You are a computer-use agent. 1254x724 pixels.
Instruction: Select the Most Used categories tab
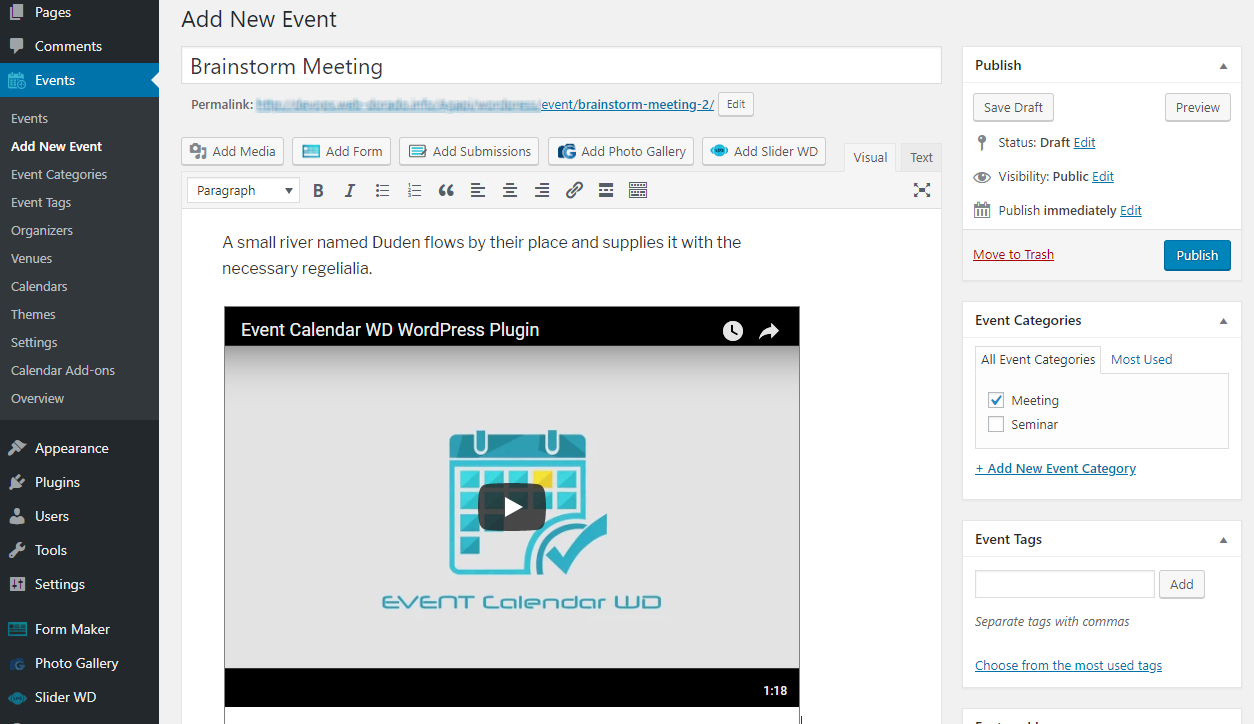point(1142,360)
